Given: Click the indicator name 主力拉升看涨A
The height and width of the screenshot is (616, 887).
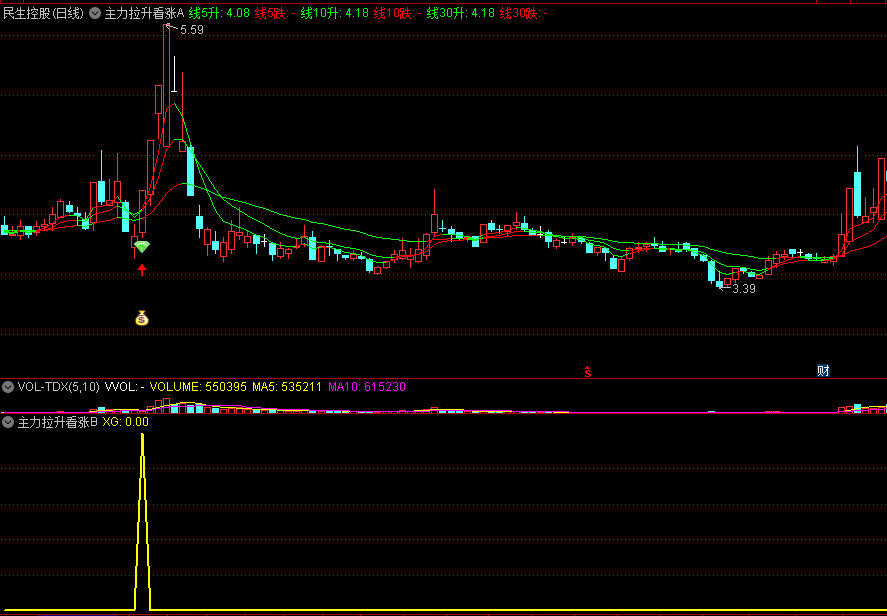Looking at the screenshot, I should coord(144,14).
